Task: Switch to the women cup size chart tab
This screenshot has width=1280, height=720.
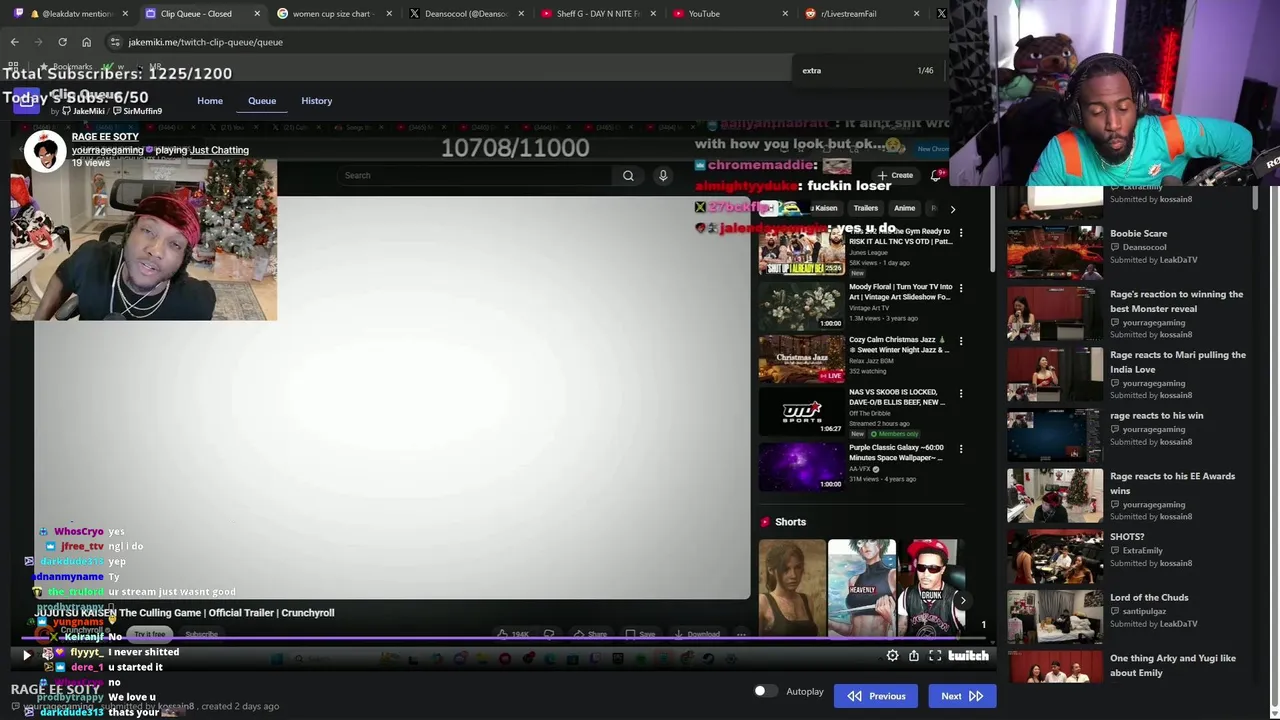Action: pos(331,14)
